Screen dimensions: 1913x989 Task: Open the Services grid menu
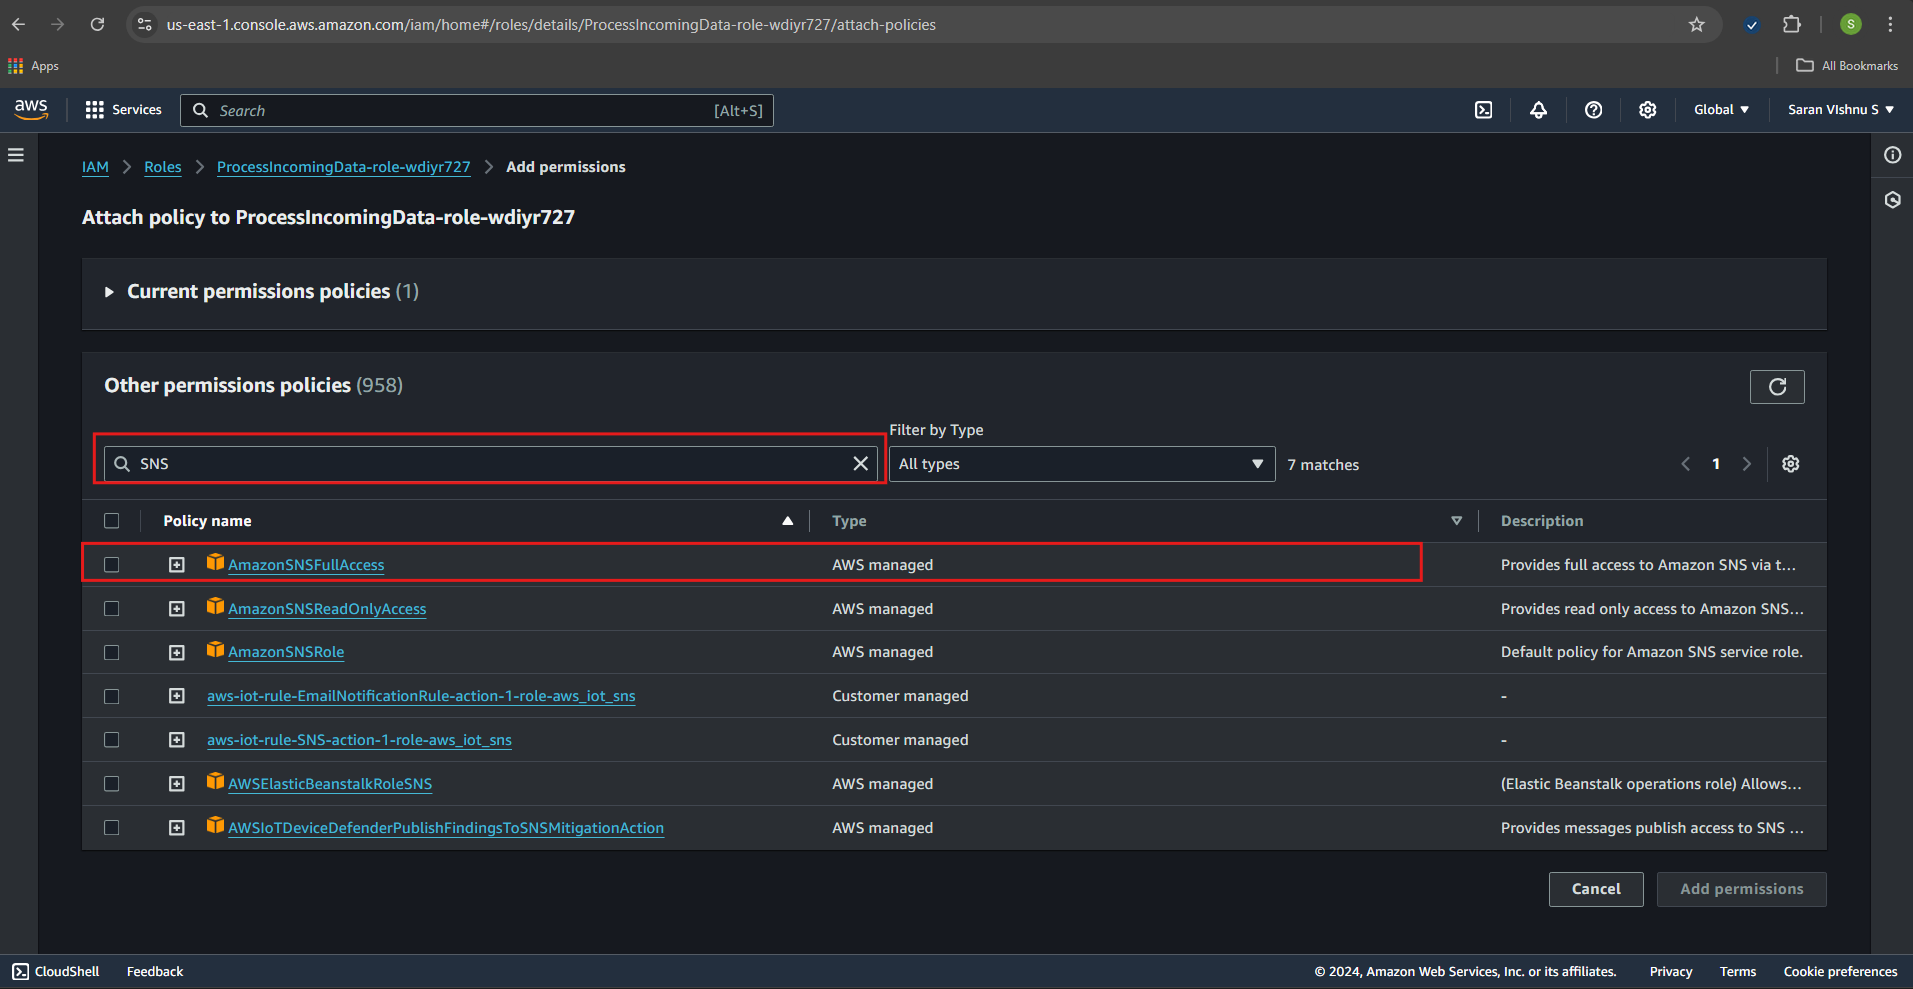click(x=123, y=110)
